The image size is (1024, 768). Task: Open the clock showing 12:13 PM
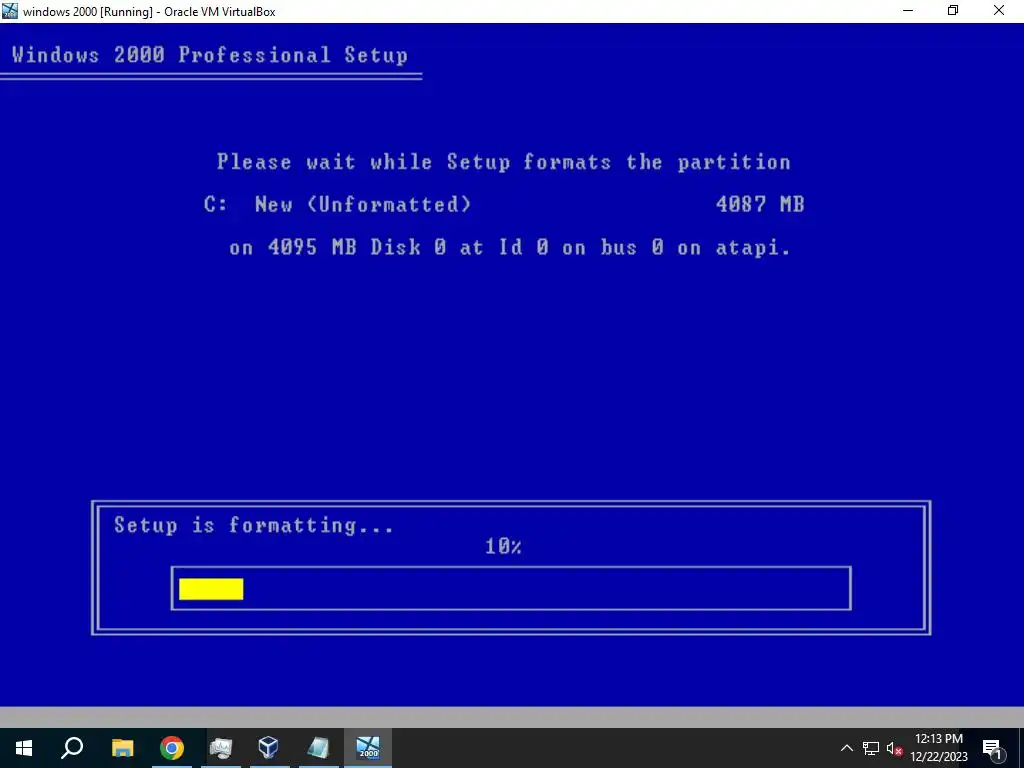point(938,739)
